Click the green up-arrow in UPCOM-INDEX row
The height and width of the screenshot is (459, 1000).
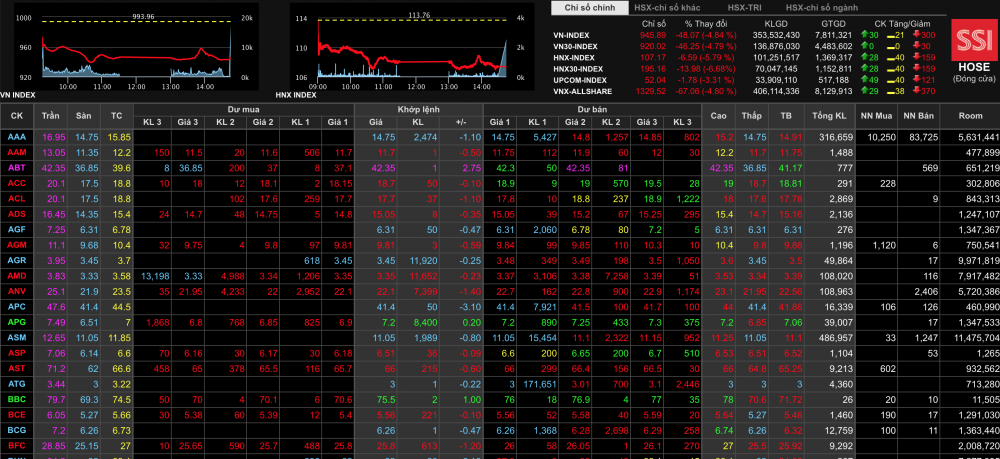(865, 80)
